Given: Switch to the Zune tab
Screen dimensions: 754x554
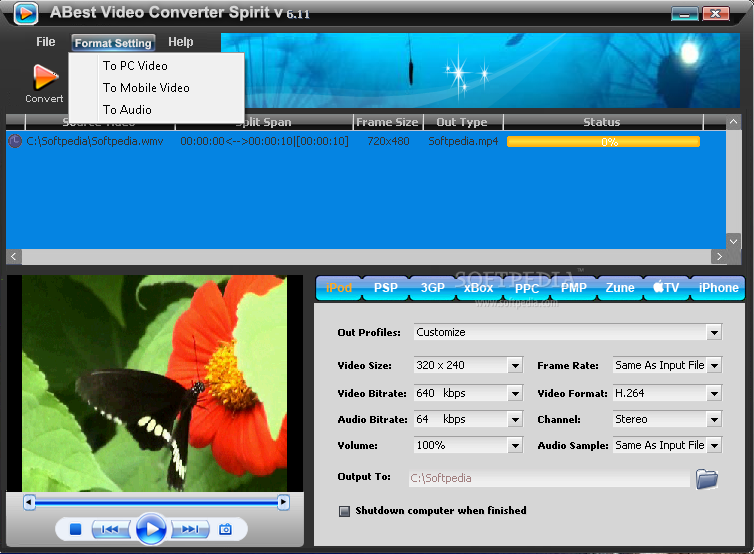Looking at the screenshot, I should click(x=620, y=288).
